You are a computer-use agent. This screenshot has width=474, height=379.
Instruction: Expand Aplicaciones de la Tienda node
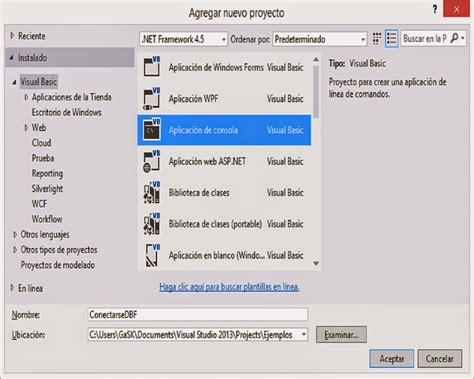coord(26,97)
